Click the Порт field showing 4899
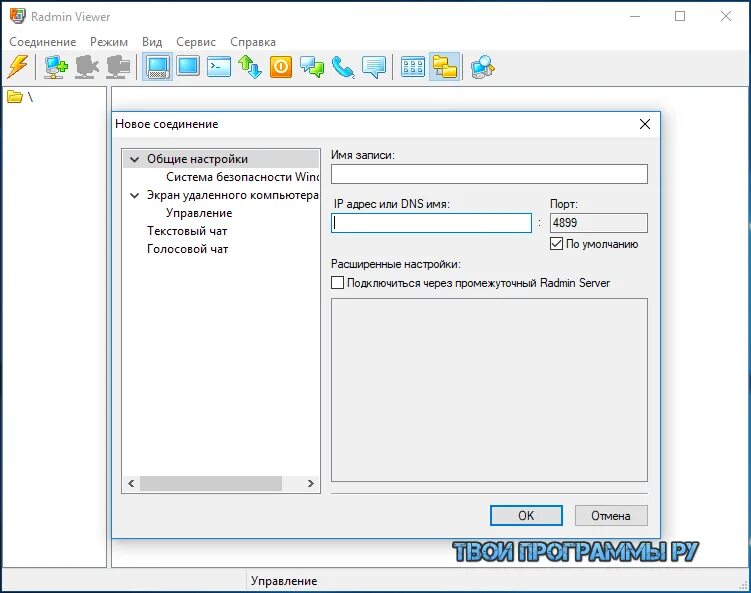 (599, 223)
